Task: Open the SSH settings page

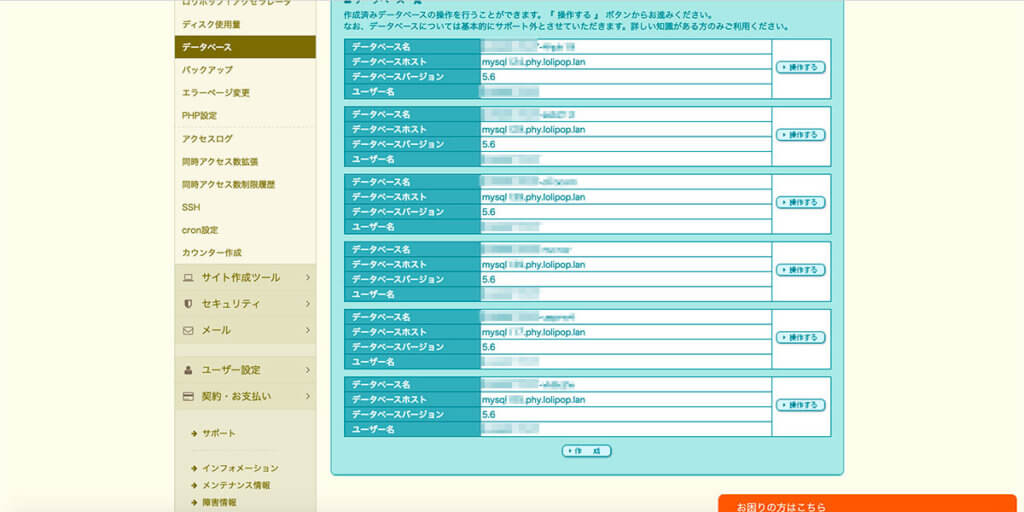Action: click(191, 207)
